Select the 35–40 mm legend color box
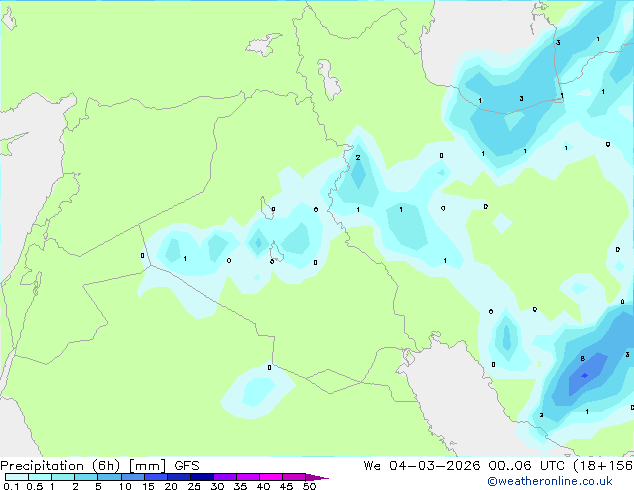 coord(248,477)
